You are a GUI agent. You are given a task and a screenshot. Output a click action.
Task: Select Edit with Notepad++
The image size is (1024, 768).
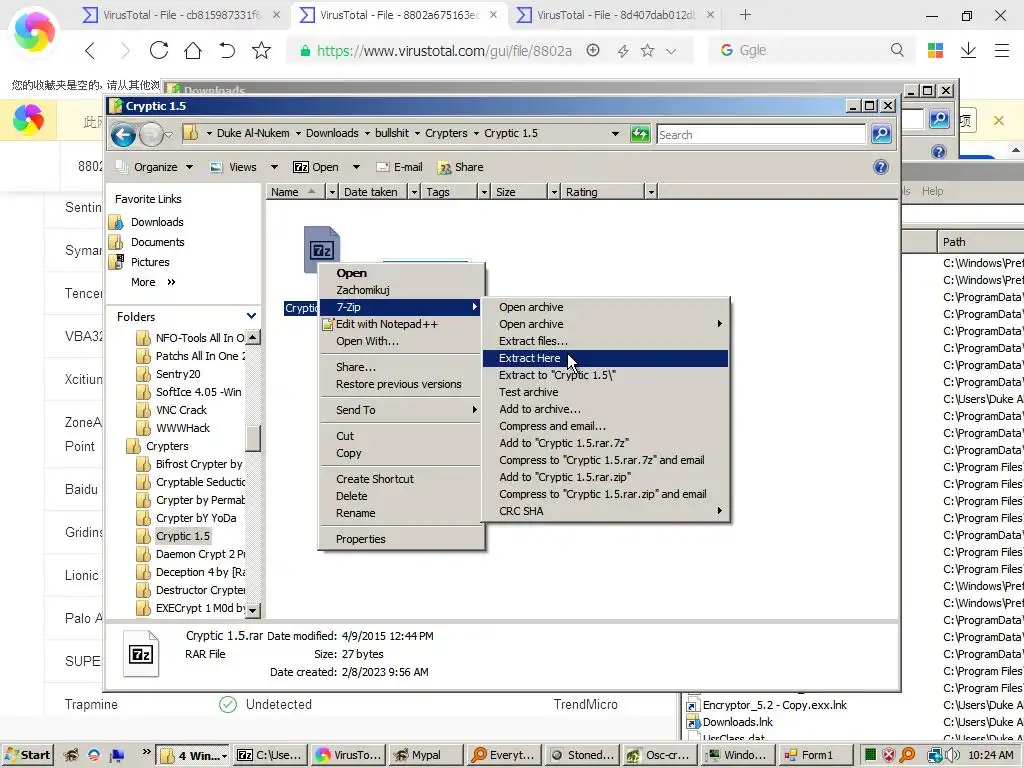point(402,324)
